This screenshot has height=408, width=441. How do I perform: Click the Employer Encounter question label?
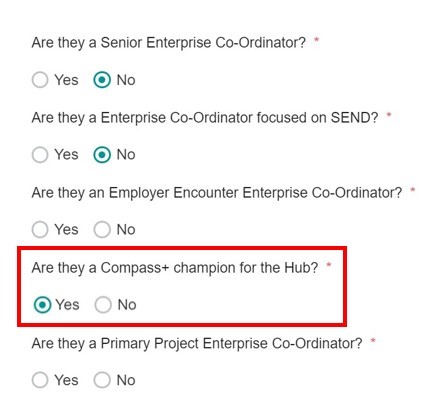point(217,193)
